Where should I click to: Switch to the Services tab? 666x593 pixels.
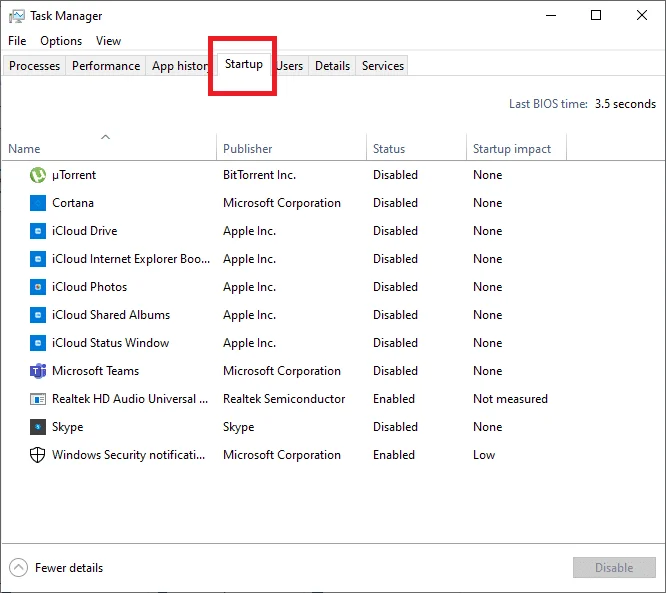tap(383, 66)
